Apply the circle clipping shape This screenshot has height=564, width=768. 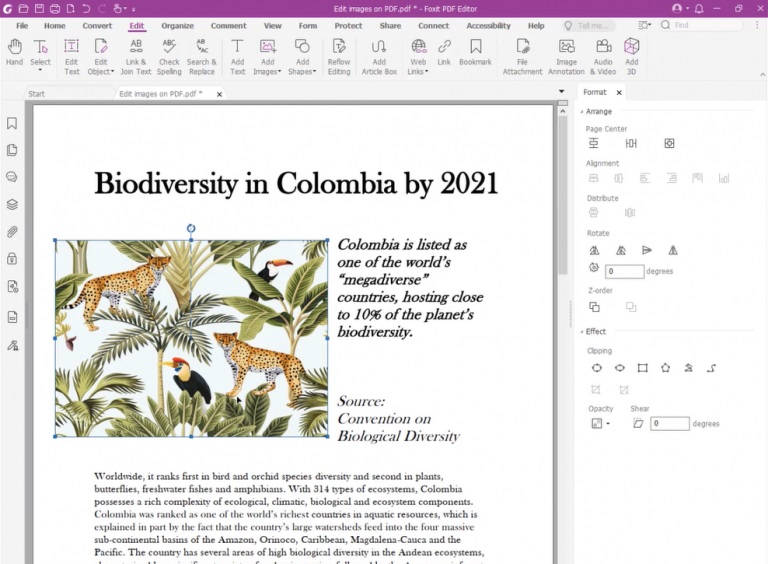point(597,368)
